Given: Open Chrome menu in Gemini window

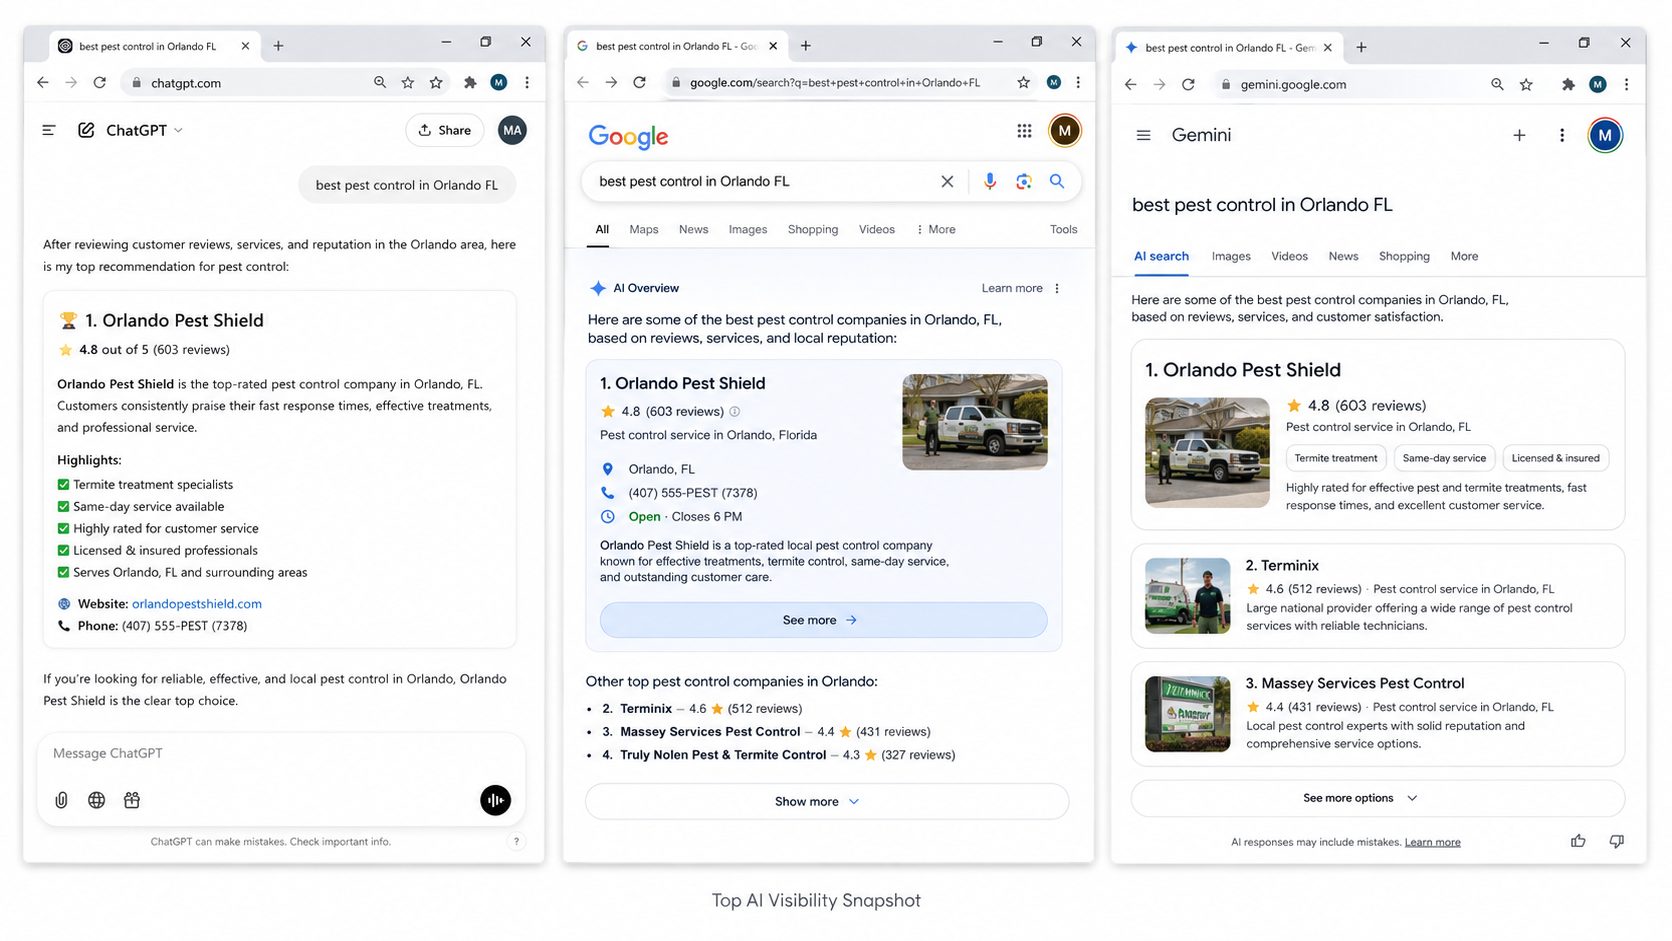Looking at the screenshot, I should (1627, 84).
